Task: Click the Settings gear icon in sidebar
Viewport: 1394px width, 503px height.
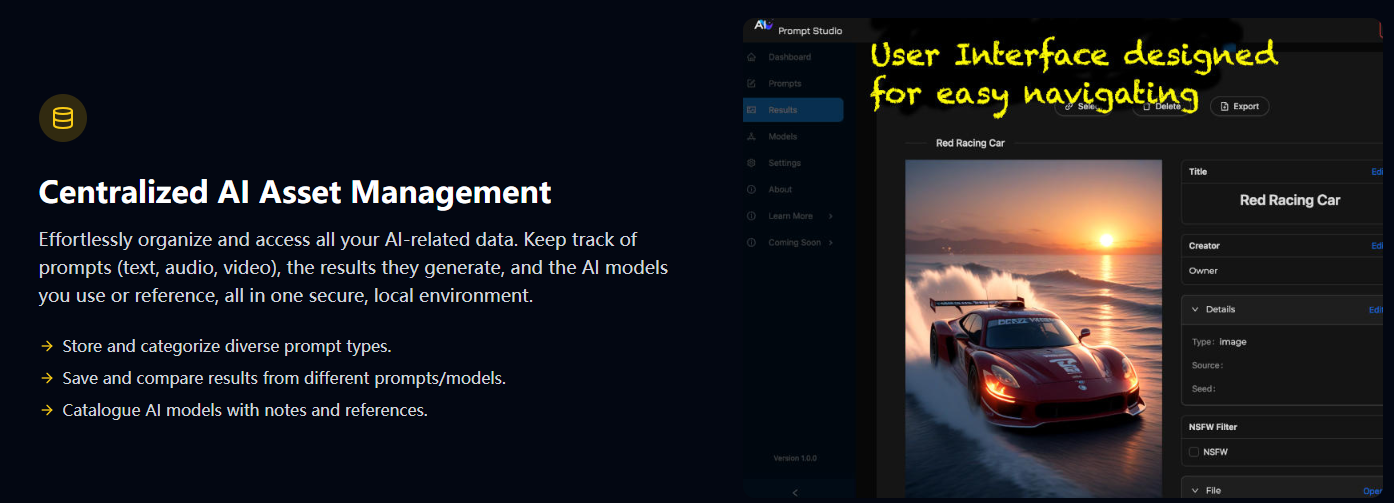Action: (x=752, y=163)
